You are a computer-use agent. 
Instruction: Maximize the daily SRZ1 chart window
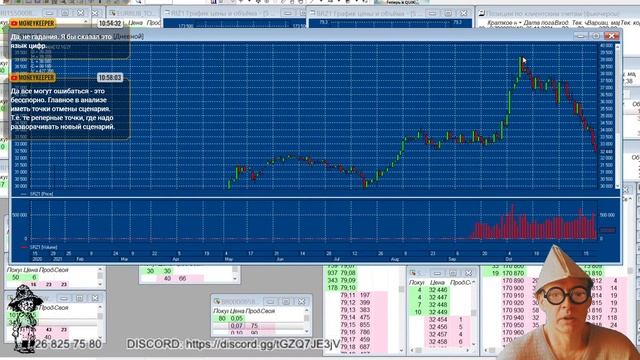596,36
